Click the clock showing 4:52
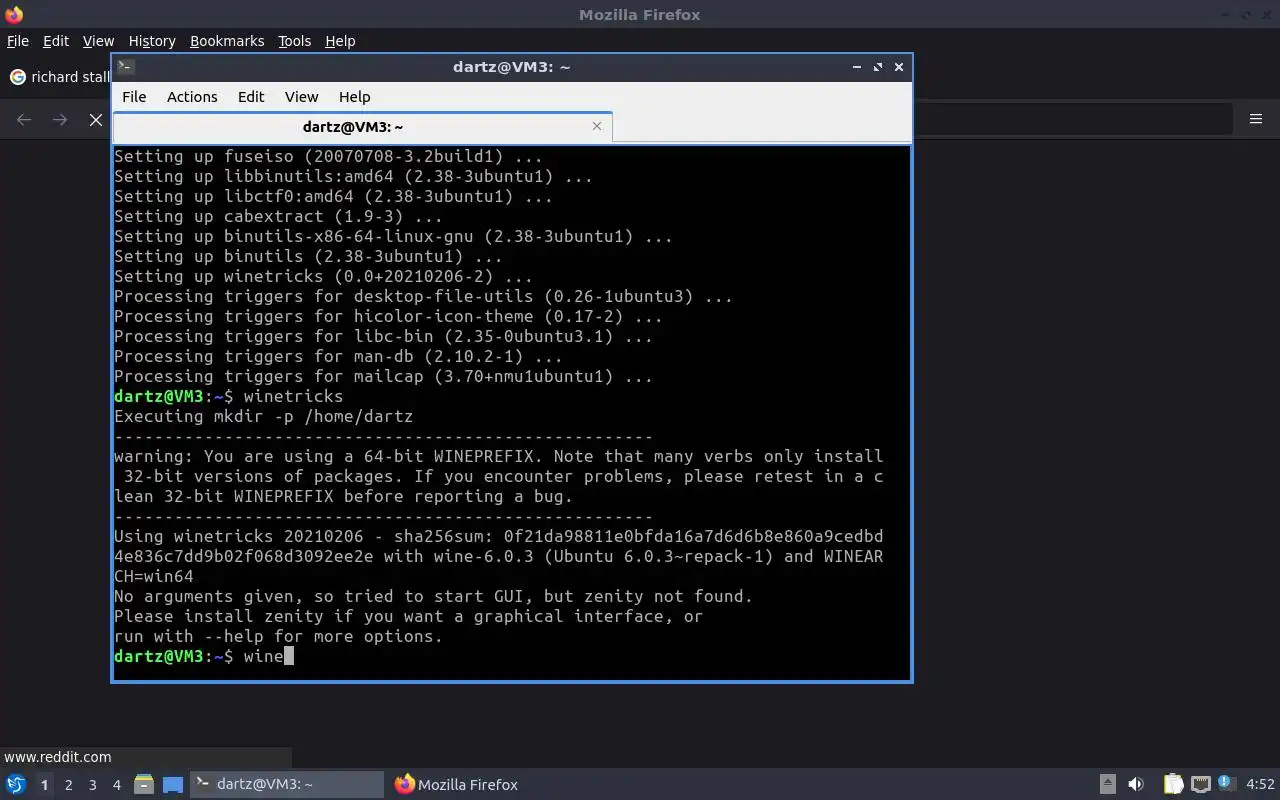1280x800 pixels. (x=1260, y=785)
